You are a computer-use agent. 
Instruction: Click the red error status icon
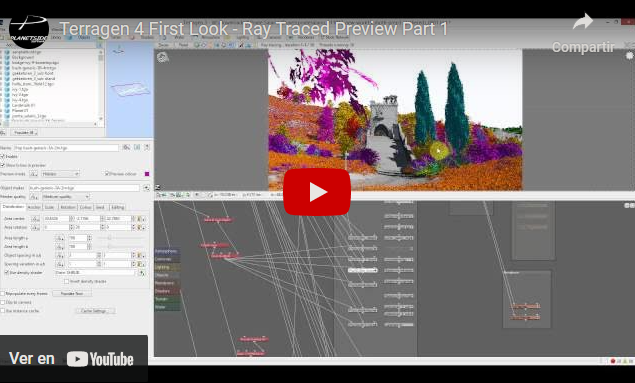pos(613,361)
